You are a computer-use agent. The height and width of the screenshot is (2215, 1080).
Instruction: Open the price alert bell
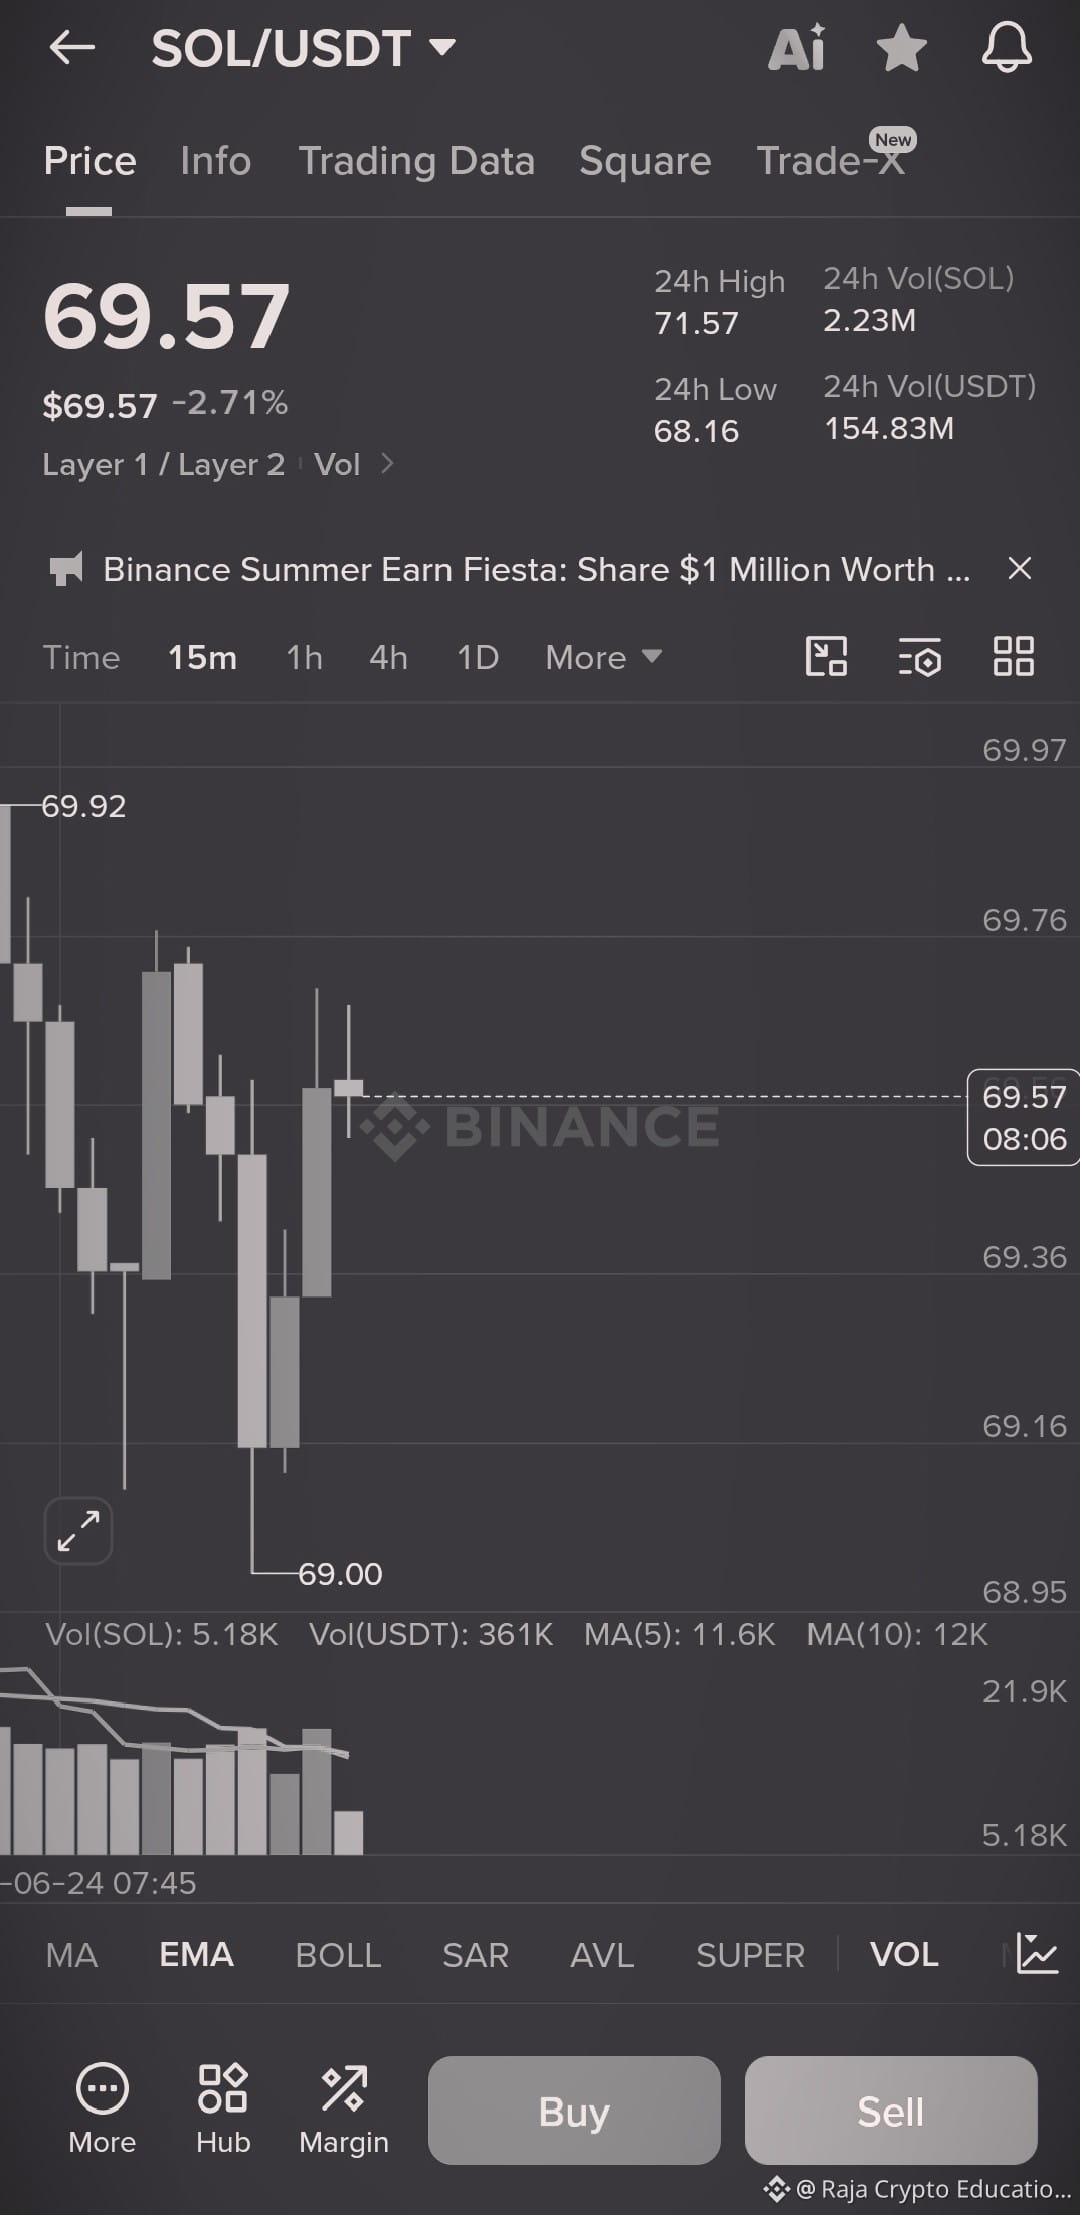point(1006,48)
